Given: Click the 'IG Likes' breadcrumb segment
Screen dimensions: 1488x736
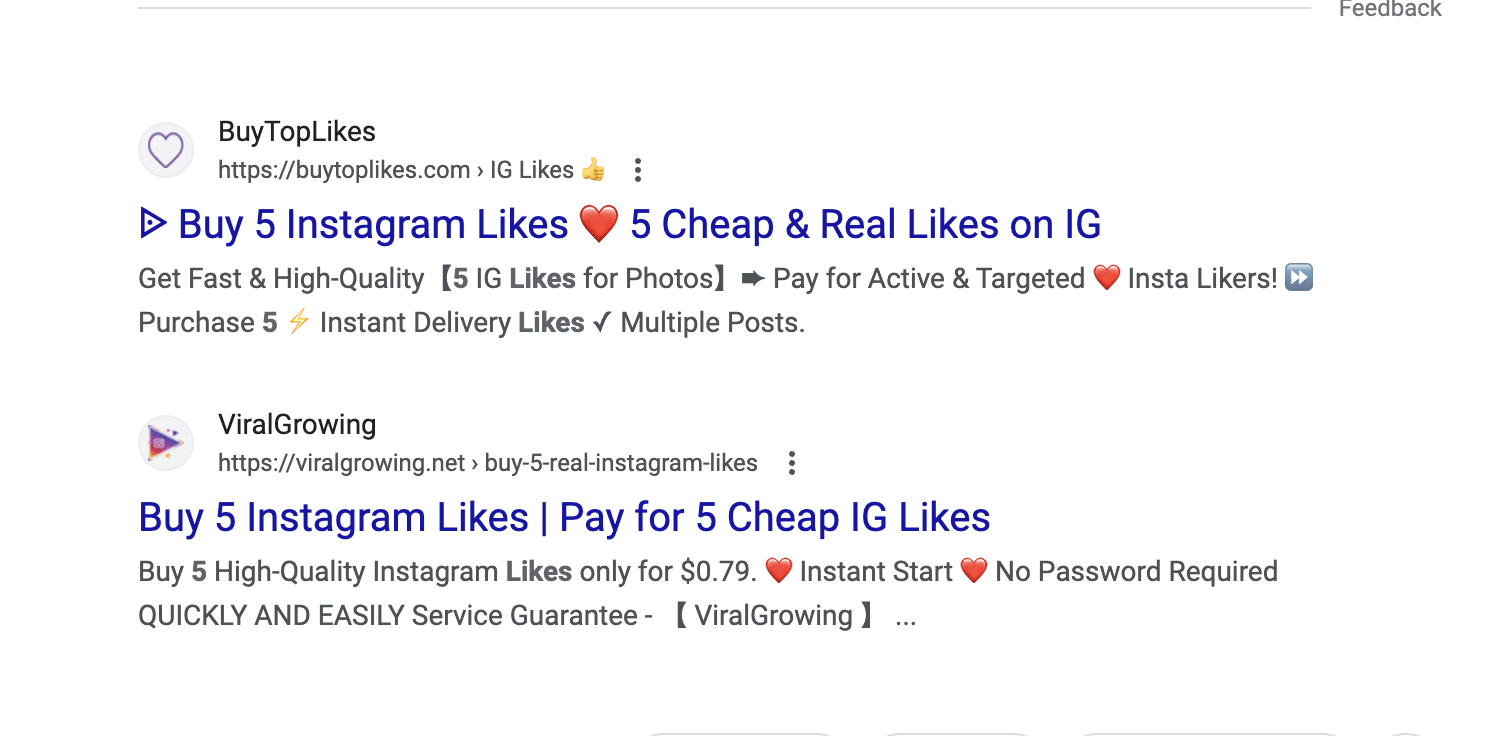Looking at the screenshot, I should (531, 170).
